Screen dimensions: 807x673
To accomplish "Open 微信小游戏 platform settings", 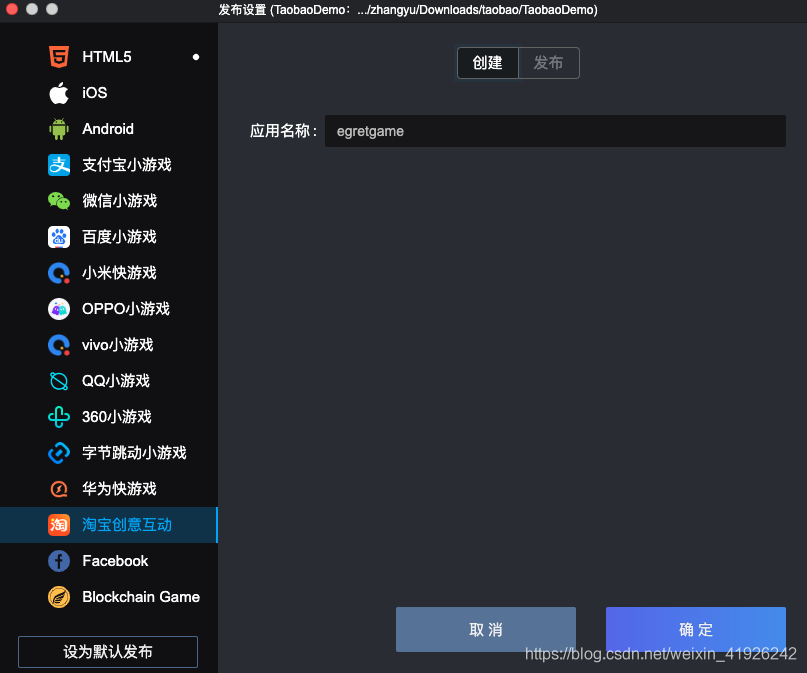I will click(x=109, y=201).
